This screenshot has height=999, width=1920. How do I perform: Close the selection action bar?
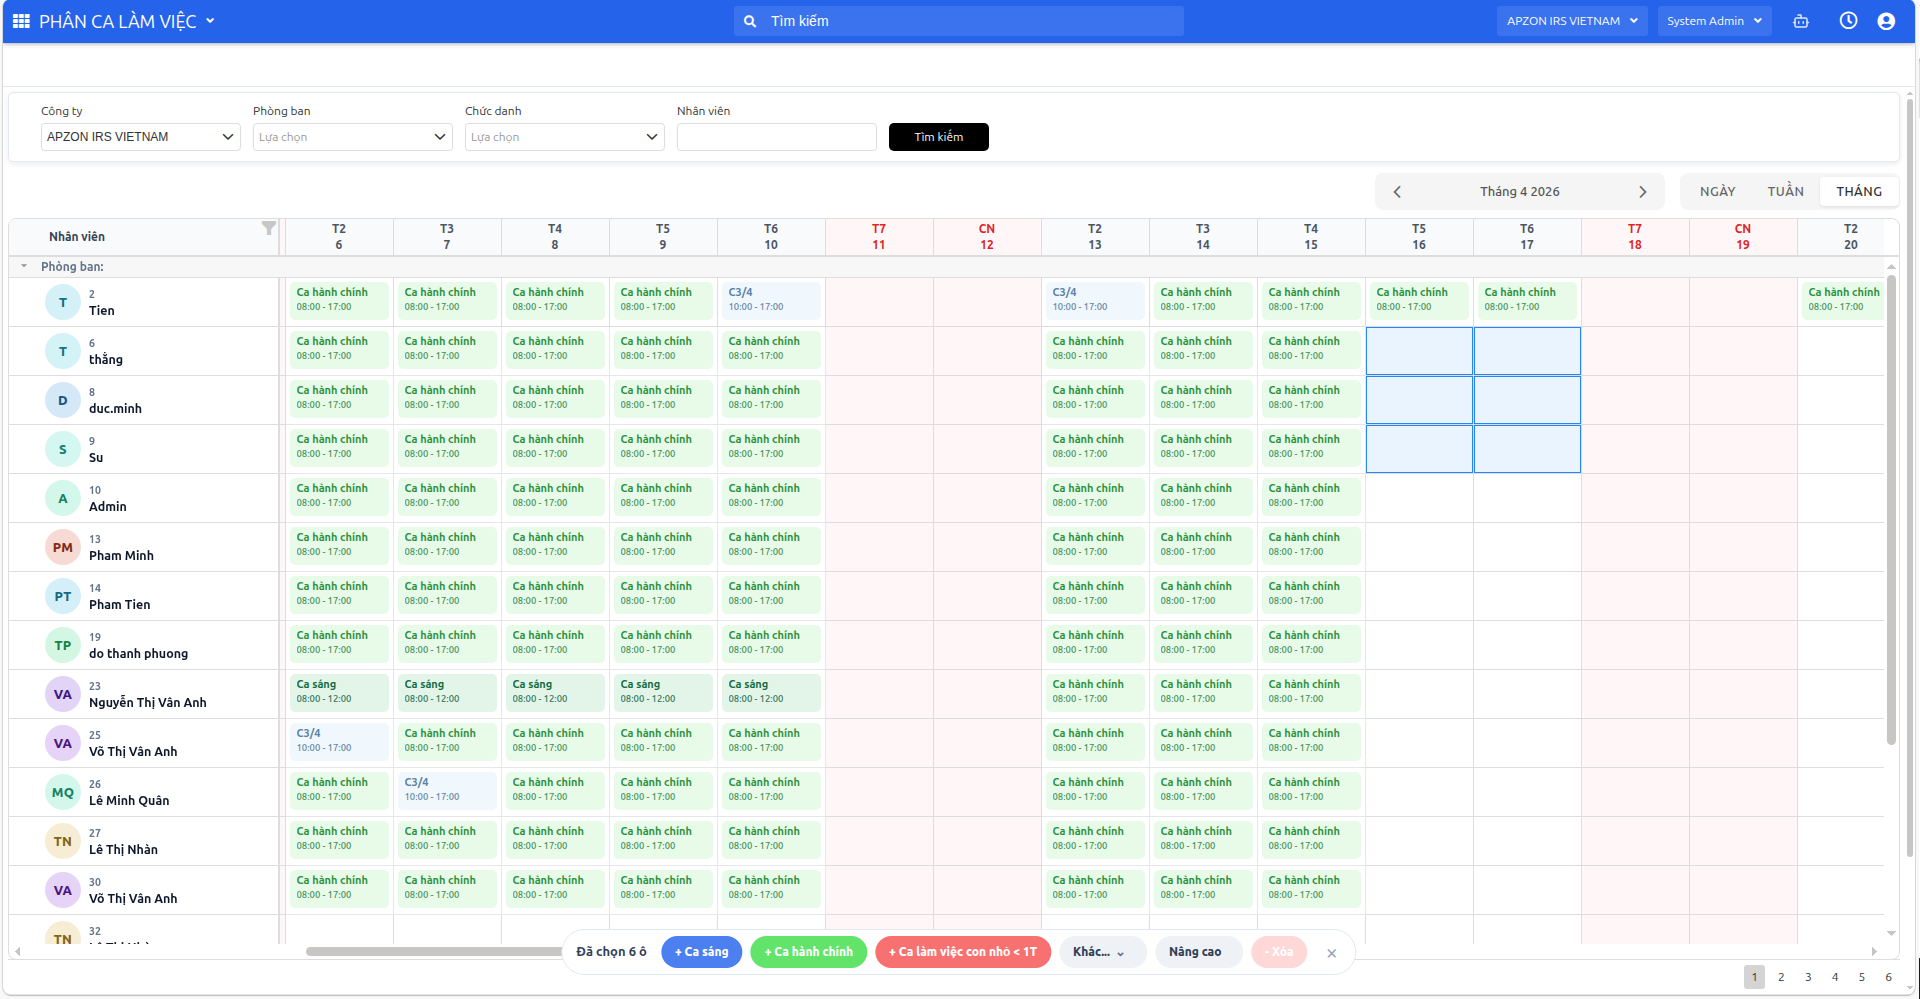1331,953
